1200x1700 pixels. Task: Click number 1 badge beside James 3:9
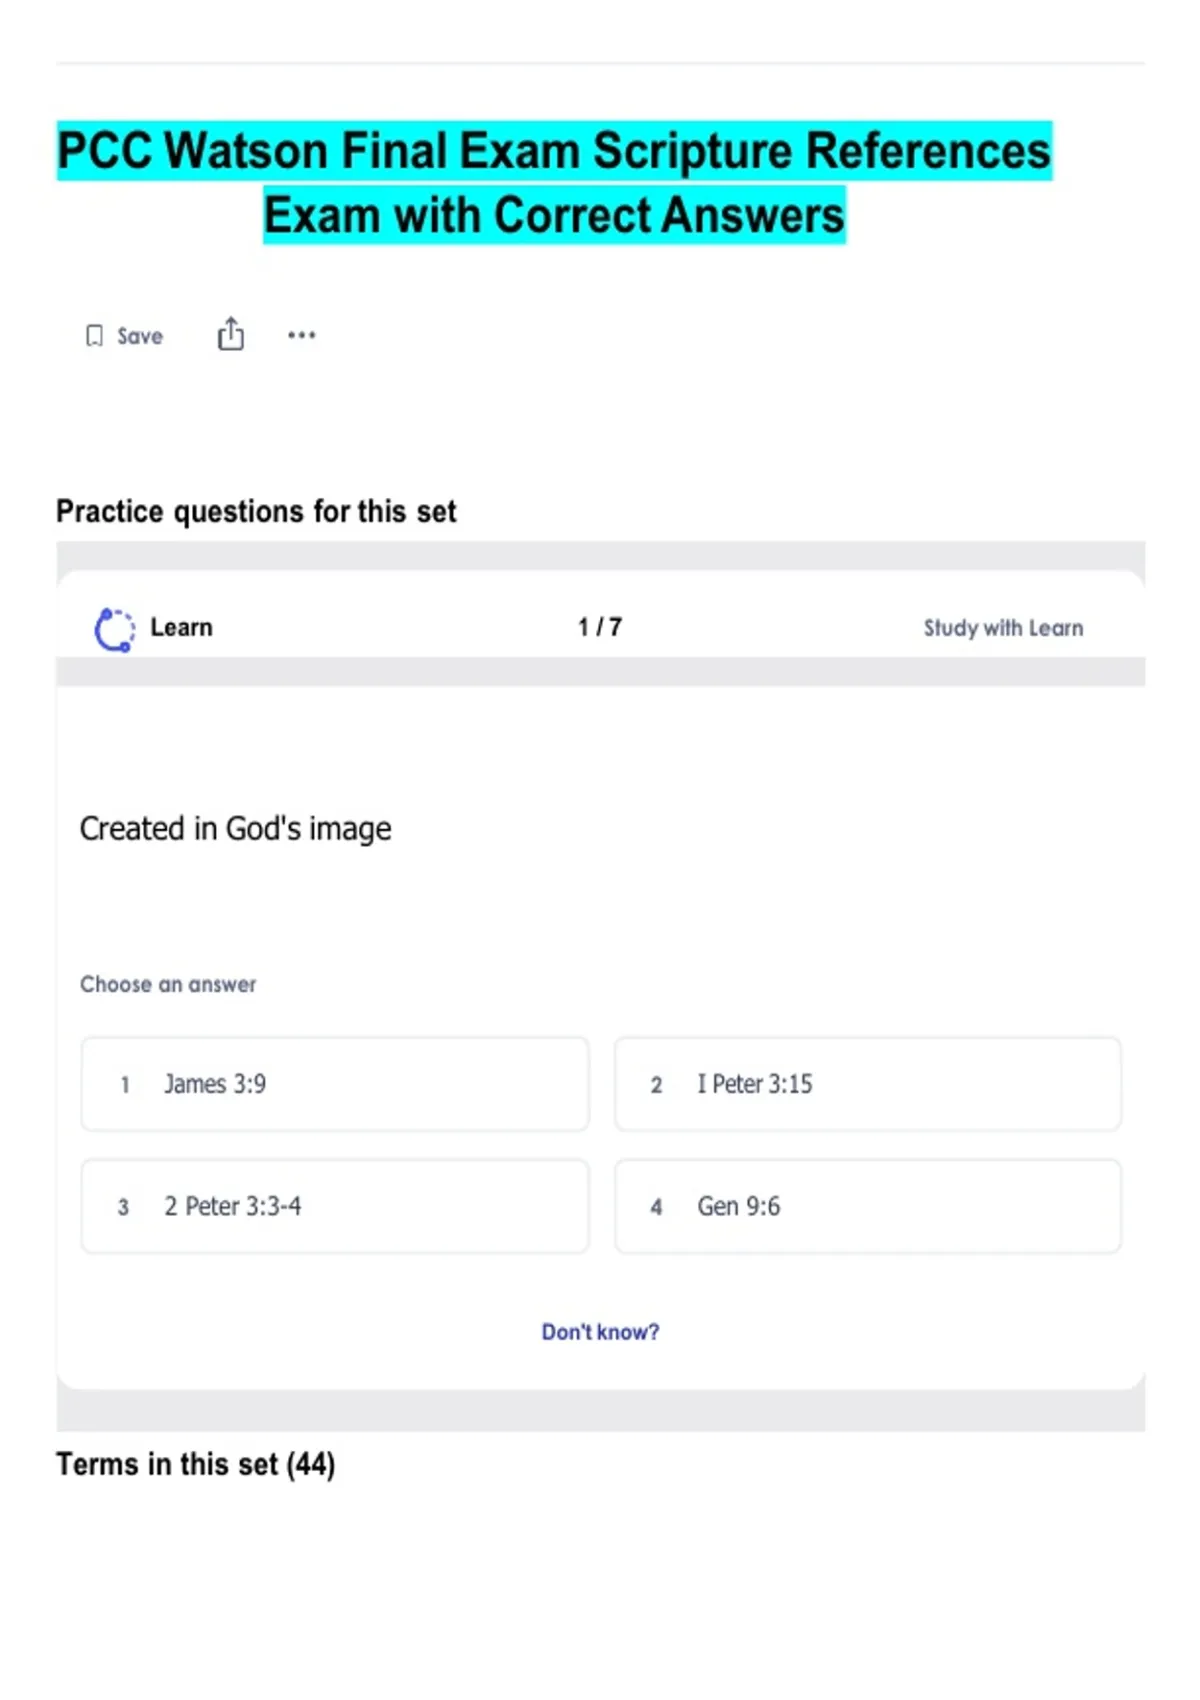pyautogui.click(x=125, y=1085)
